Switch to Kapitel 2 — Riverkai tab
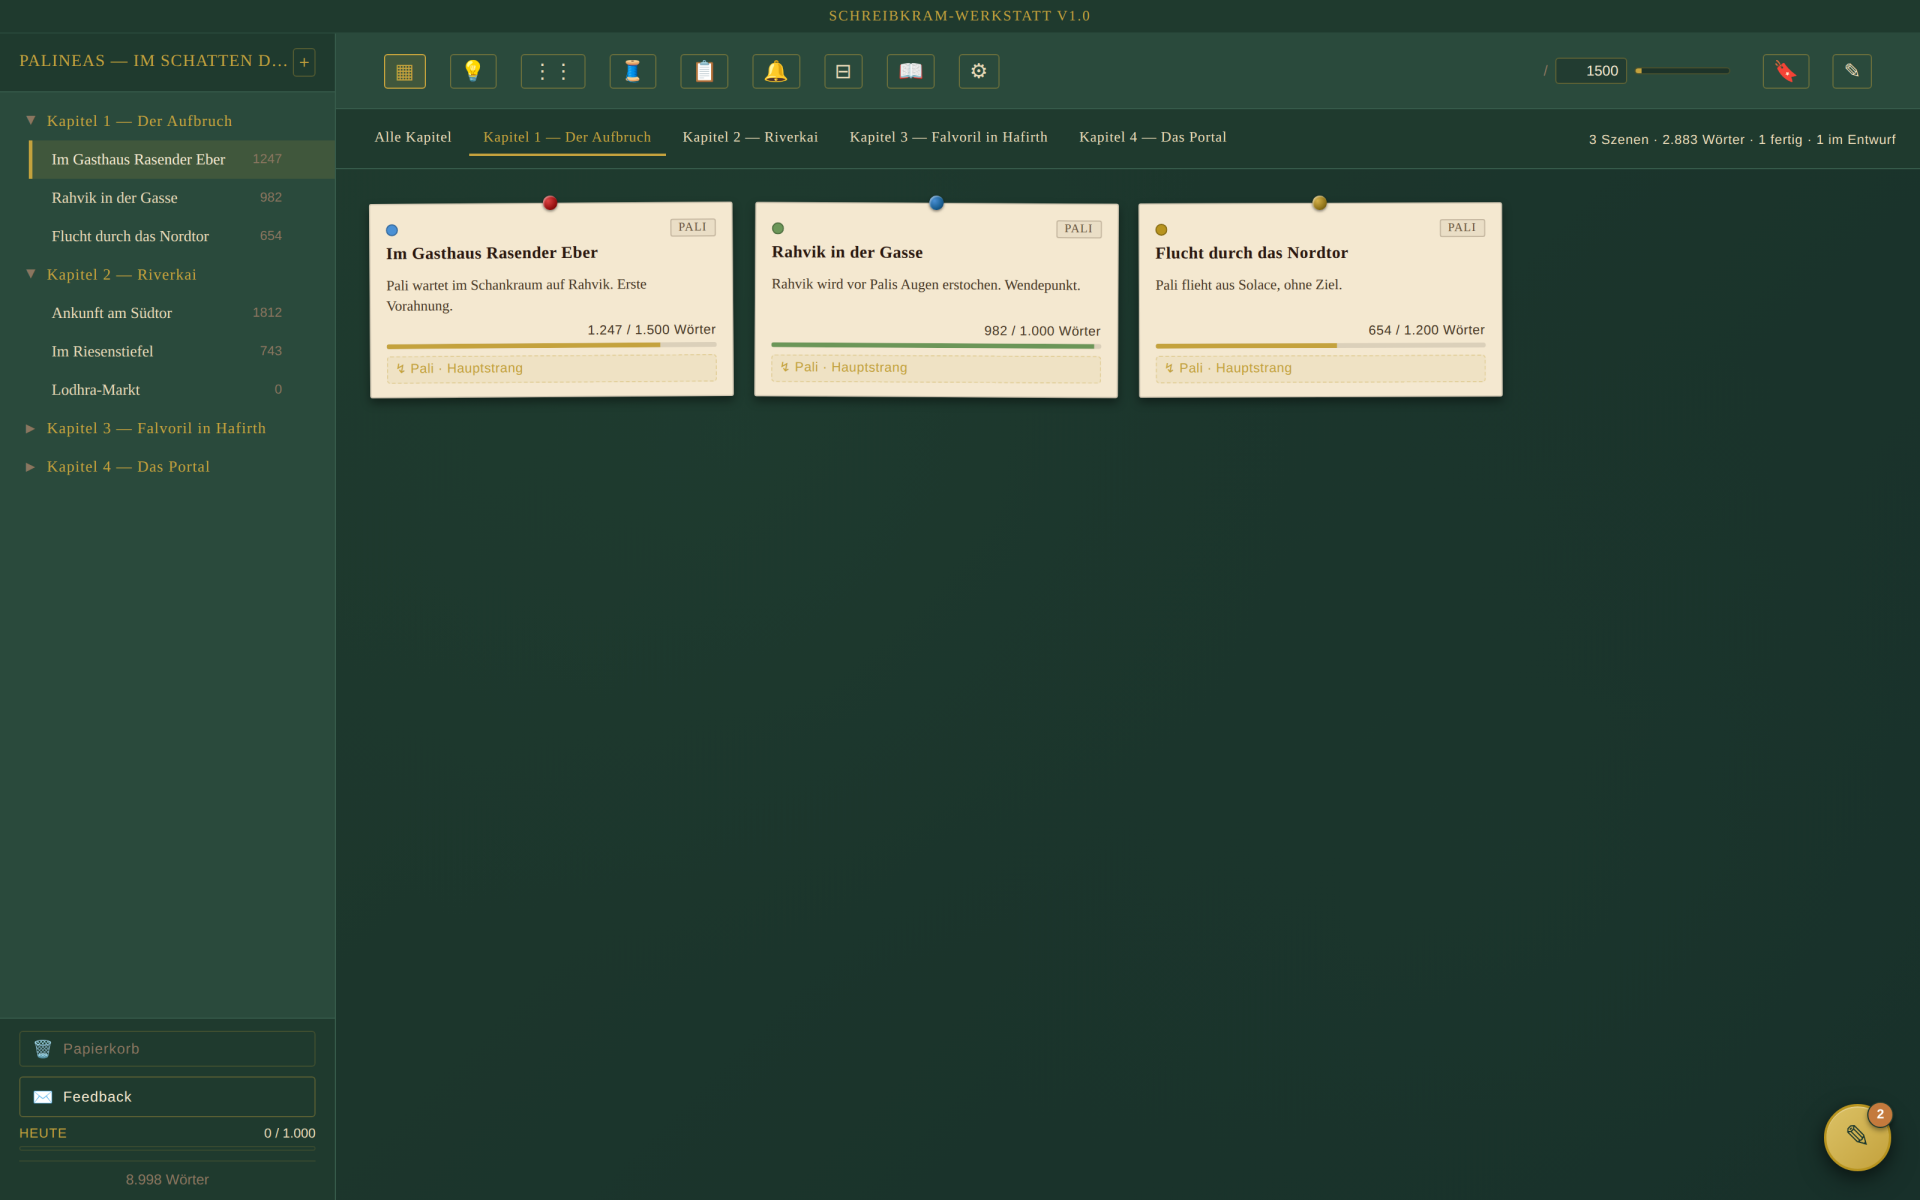This screenshot has height=1200, width=1920. [x=750, y=137]
